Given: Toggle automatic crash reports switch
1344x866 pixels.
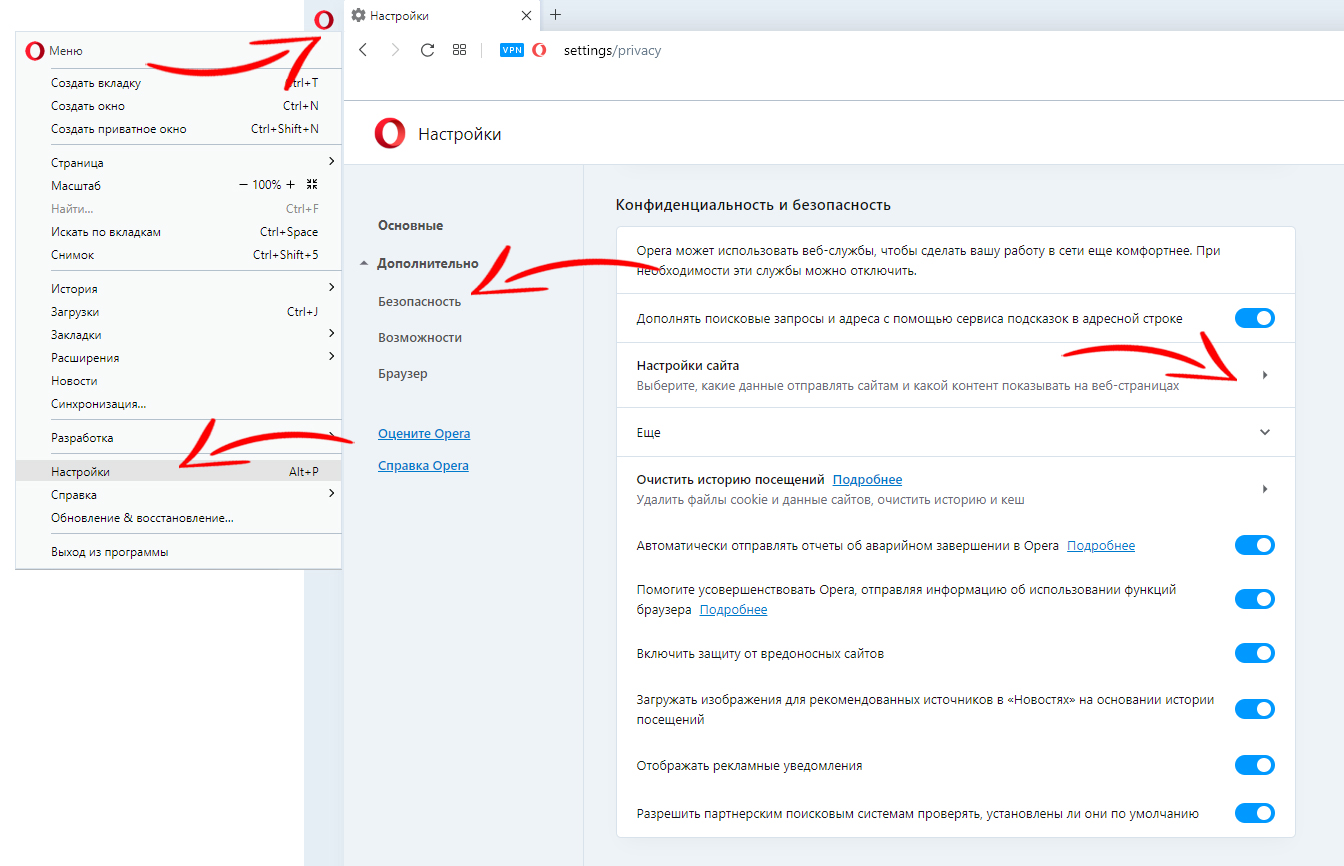Looking at the screenshot, I should (1255, 545).
